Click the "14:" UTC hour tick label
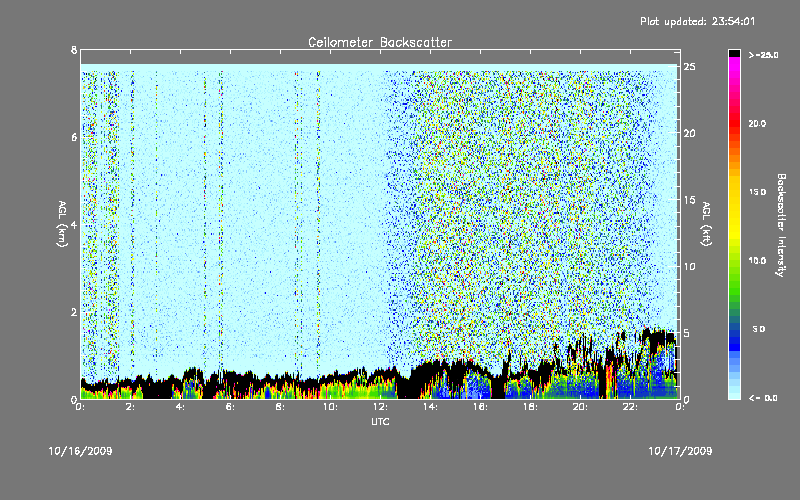The width and height of the screenshot is (800, 500). coord(430,407)
